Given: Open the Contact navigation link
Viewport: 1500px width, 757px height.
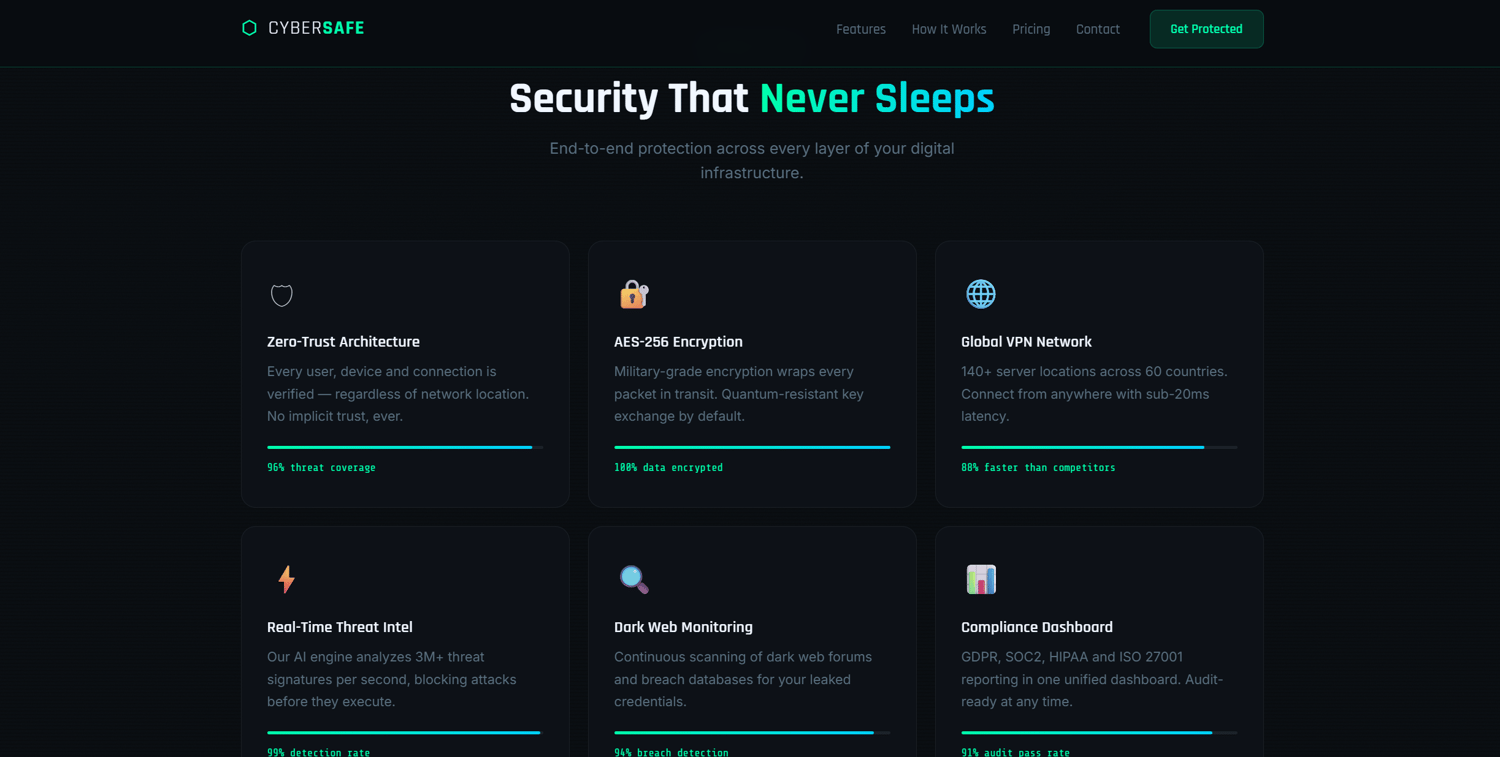Looking at the screenshot, I should 1098,29.
